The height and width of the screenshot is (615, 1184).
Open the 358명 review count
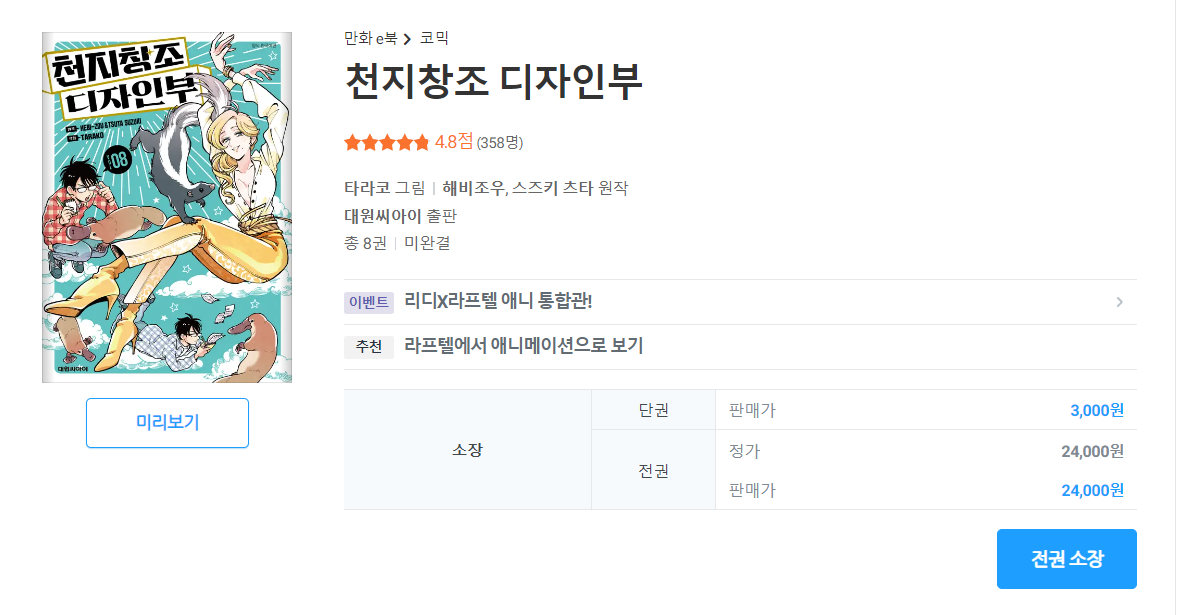pyautogui.click(x=500, y=143)
